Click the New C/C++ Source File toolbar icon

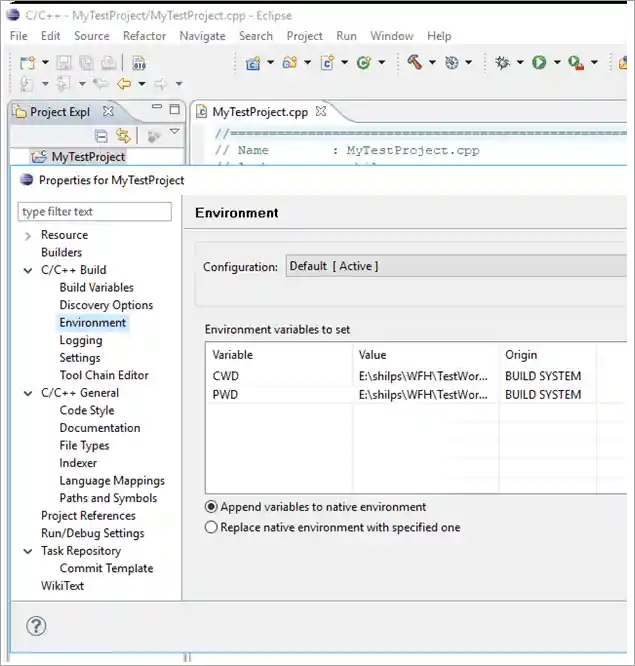(x=327, y=63)
